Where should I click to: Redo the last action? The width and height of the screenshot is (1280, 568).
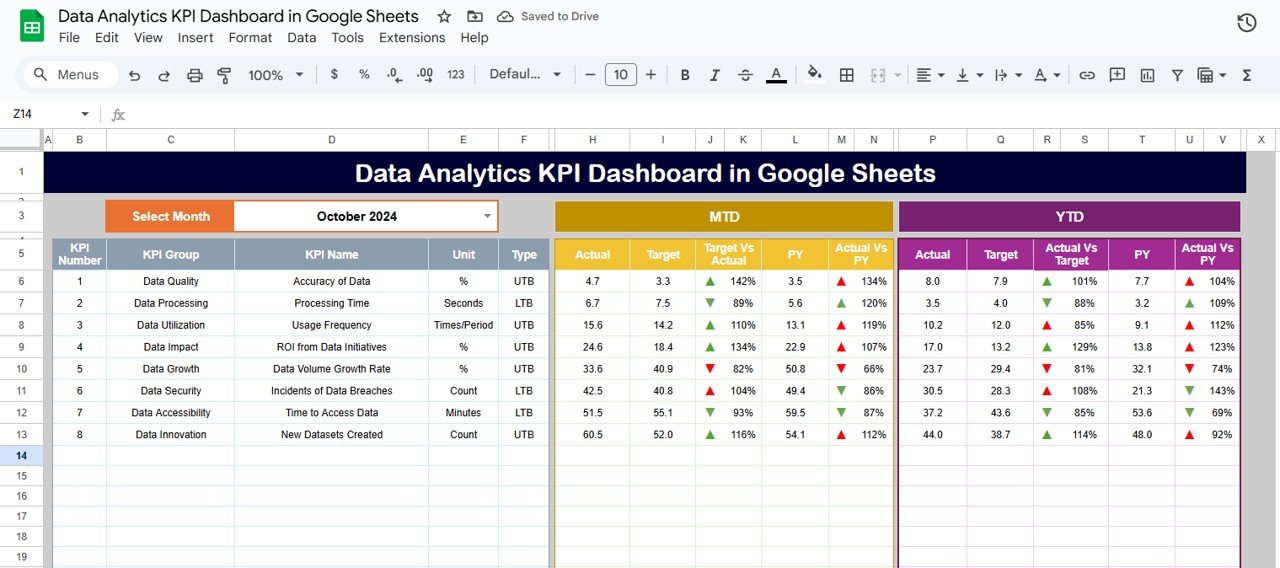[164, 75]
